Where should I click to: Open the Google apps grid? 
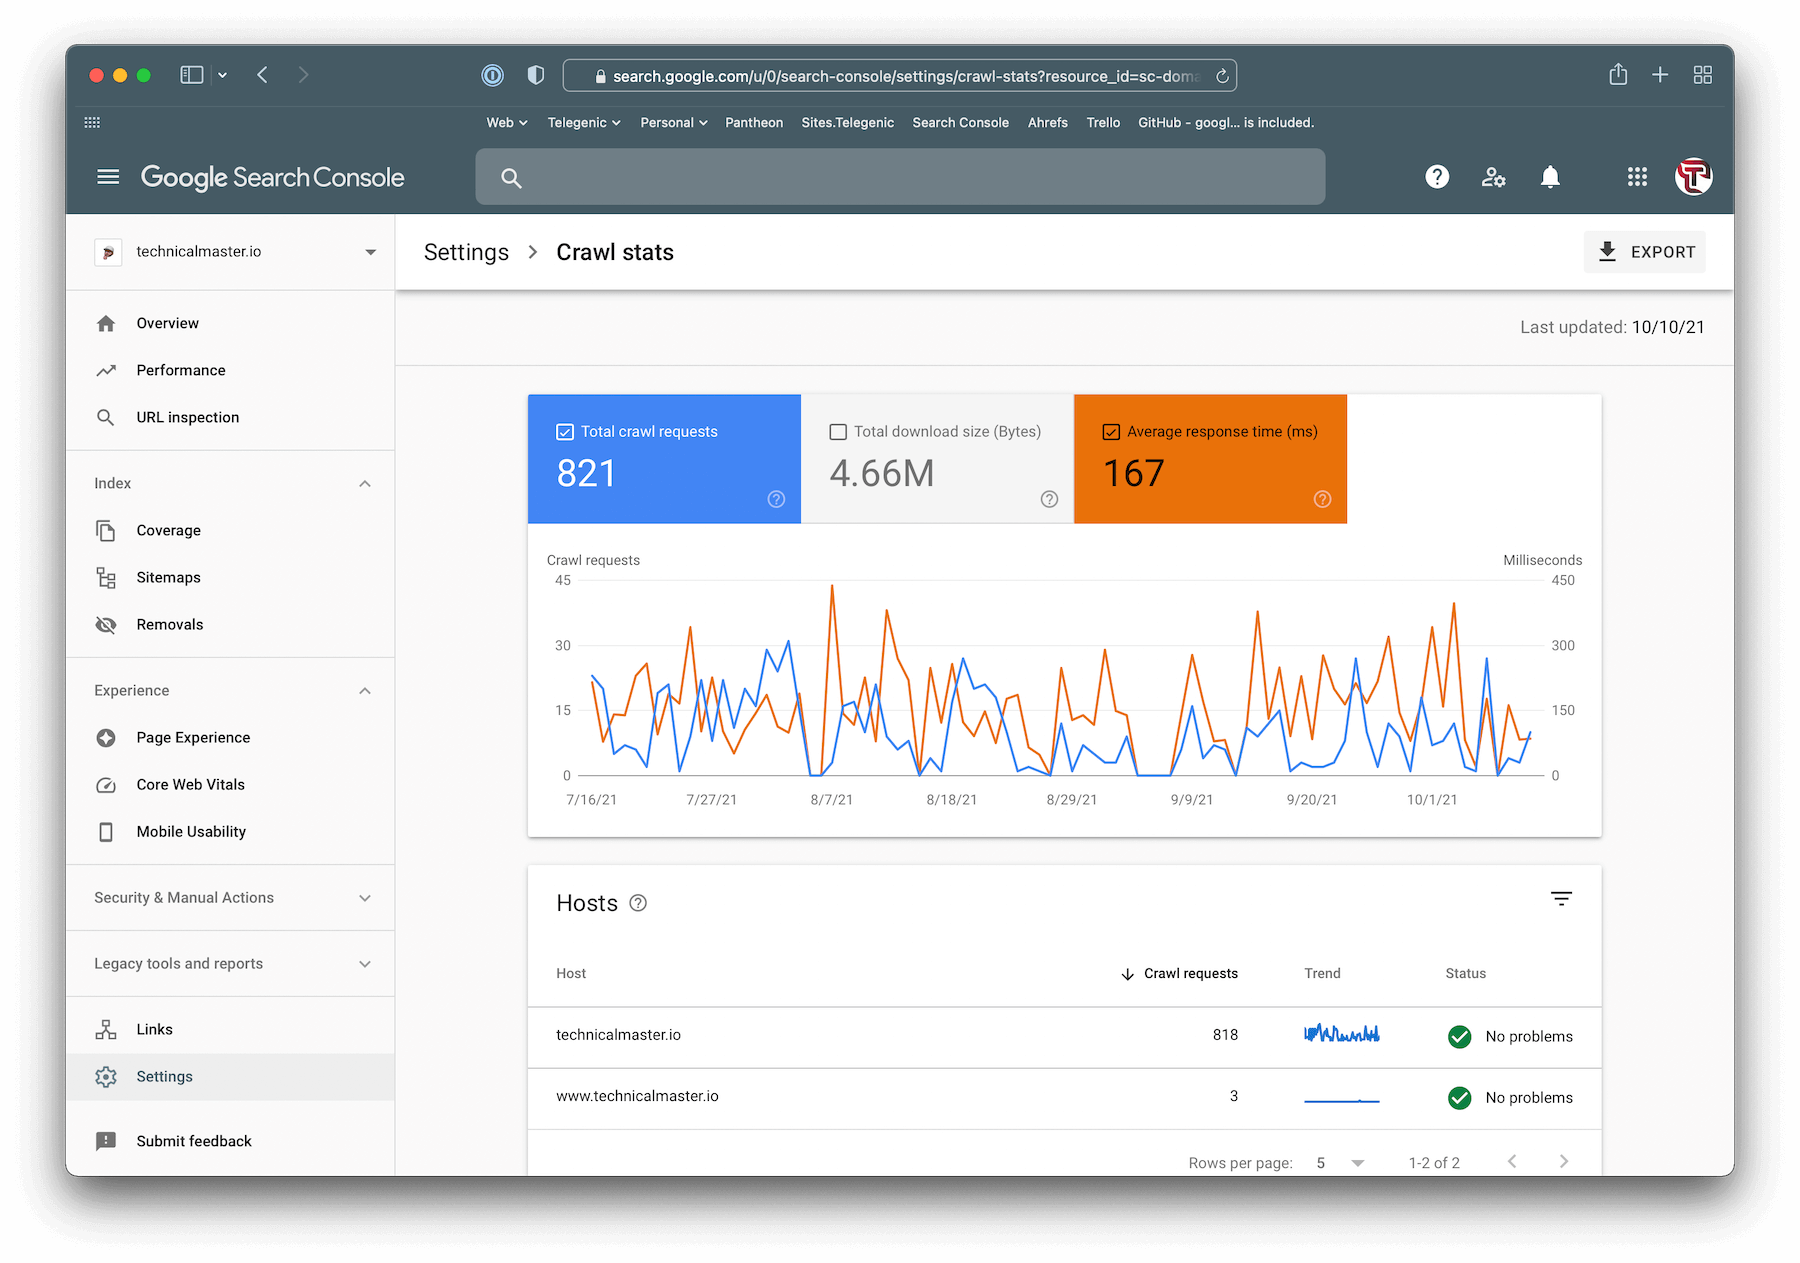(x=1637, y=177)
